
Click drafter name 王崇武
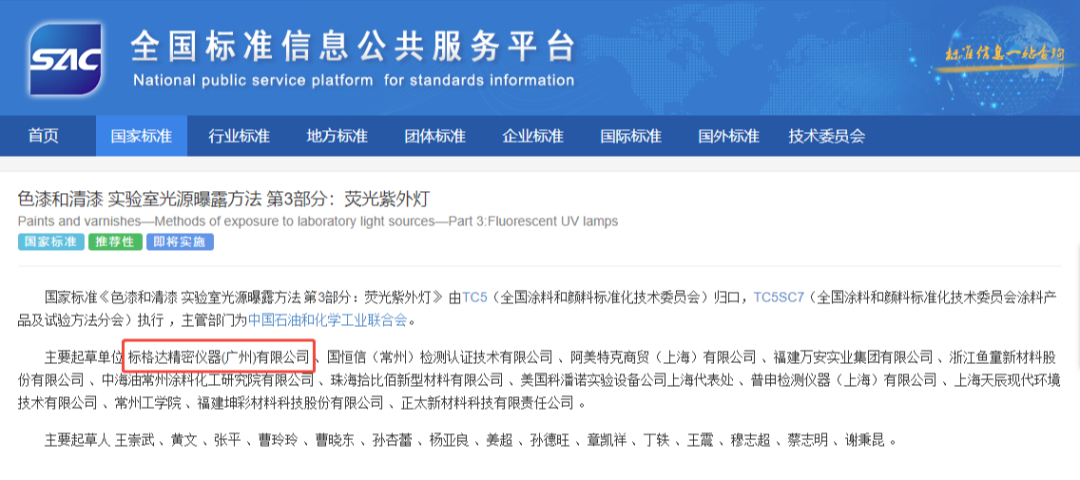tap(135, 440)
